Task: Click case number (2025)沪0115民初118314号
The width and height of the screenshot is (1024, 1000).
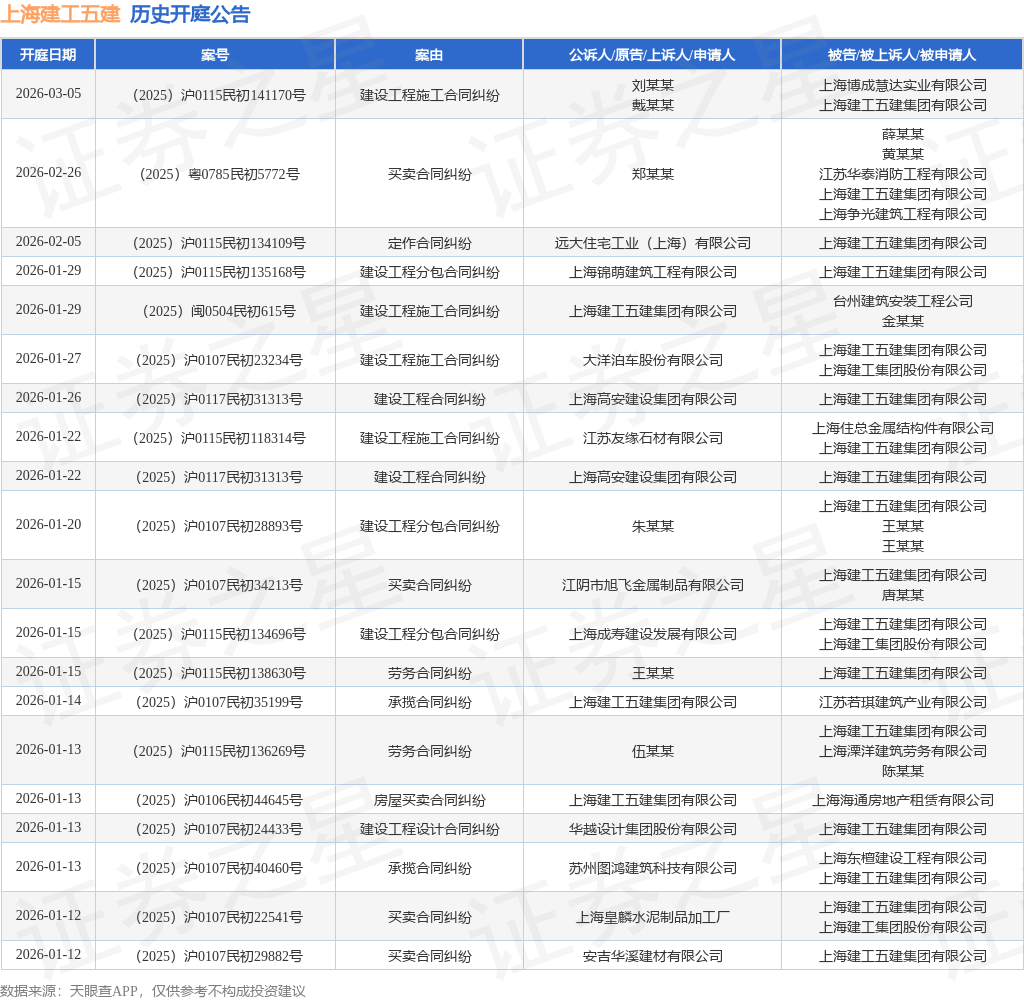Action: (x=219, y=438)
